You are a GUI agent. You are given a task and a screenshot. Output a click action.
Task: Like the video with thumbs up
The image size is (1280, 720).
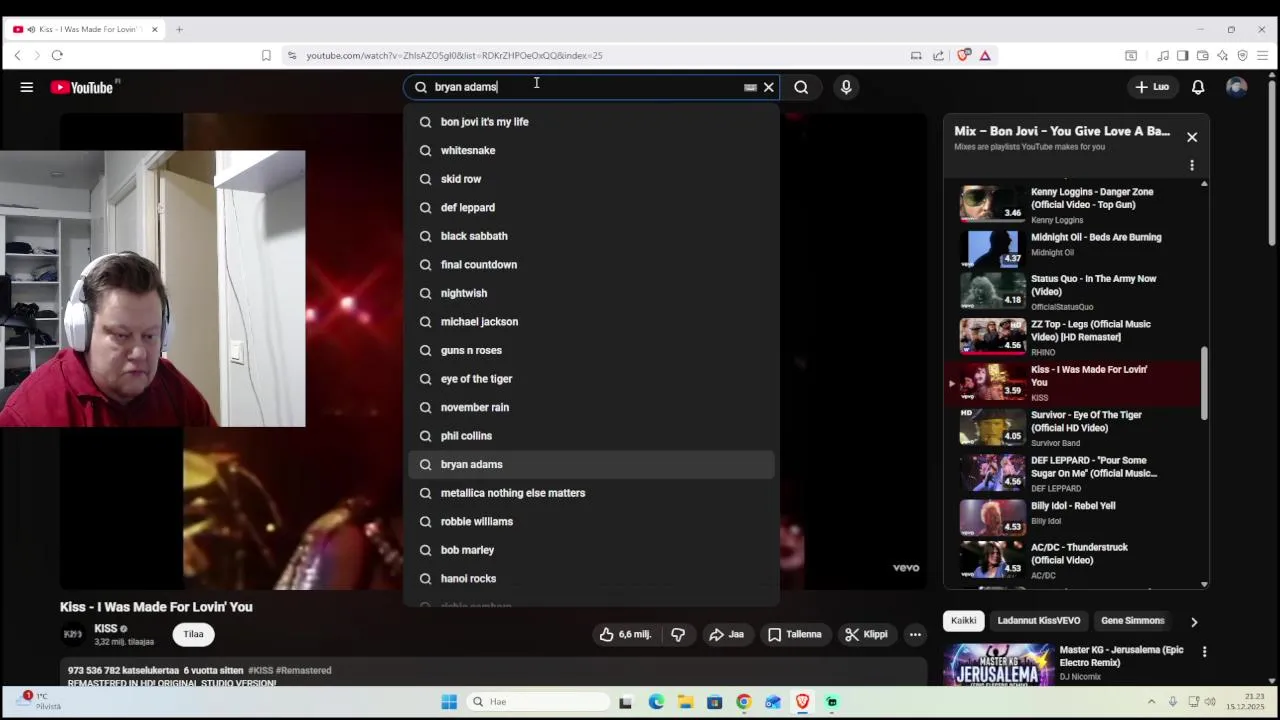pos(625,634)
